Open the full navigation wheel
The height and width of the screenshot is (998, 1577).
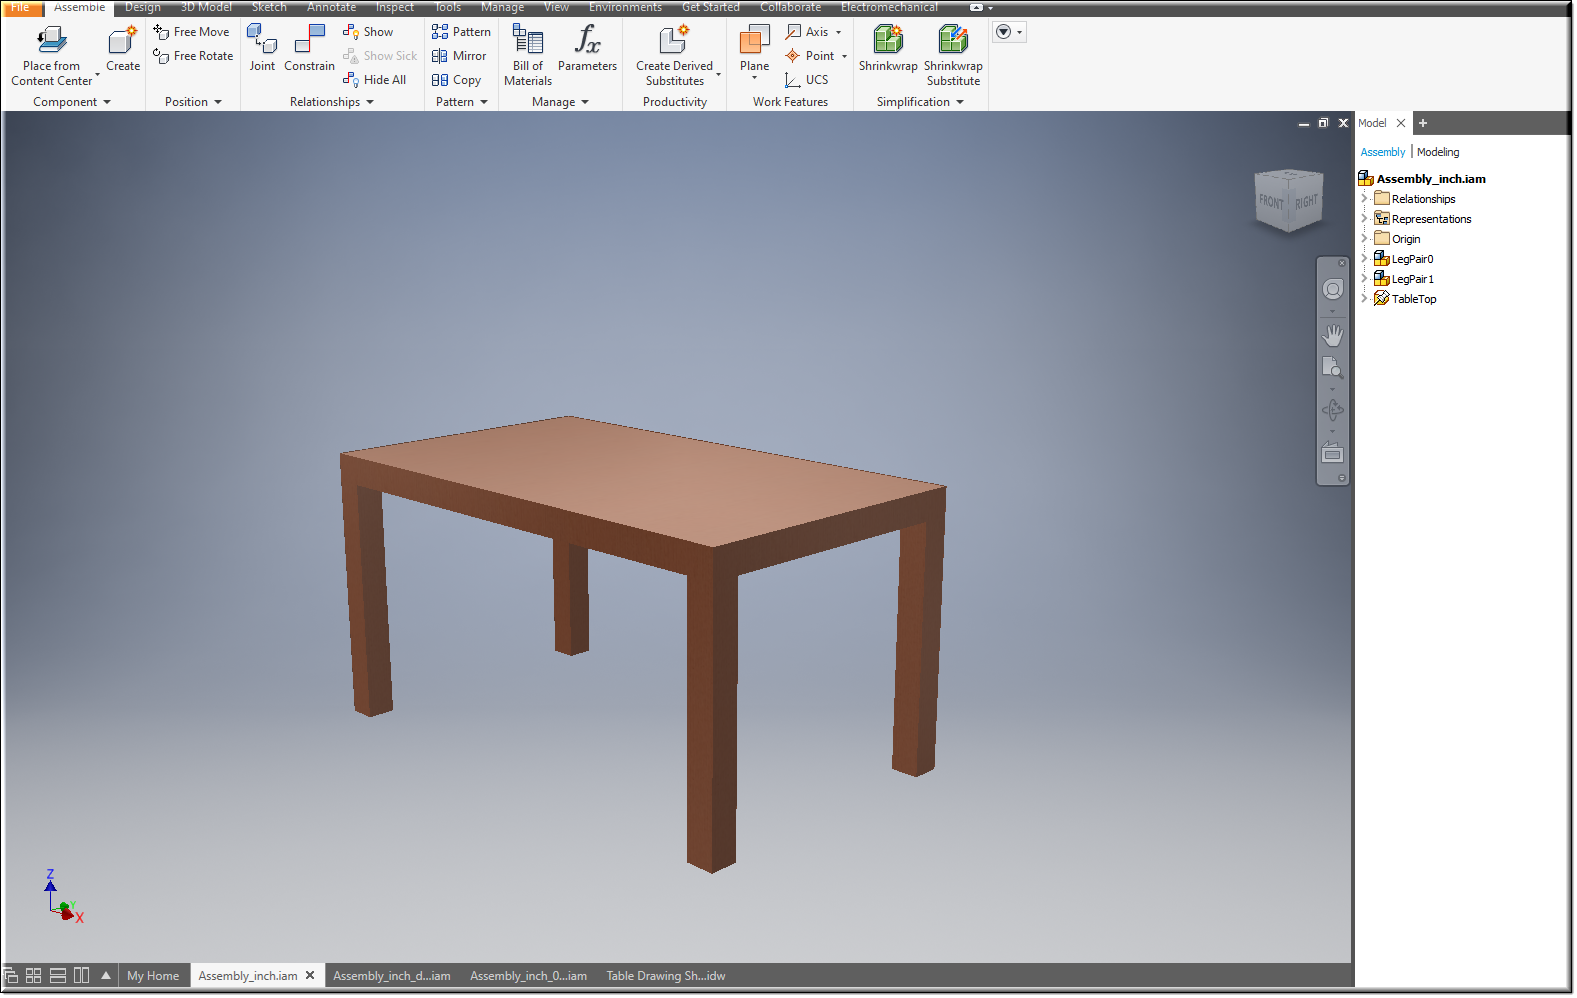coord(1333,290)
